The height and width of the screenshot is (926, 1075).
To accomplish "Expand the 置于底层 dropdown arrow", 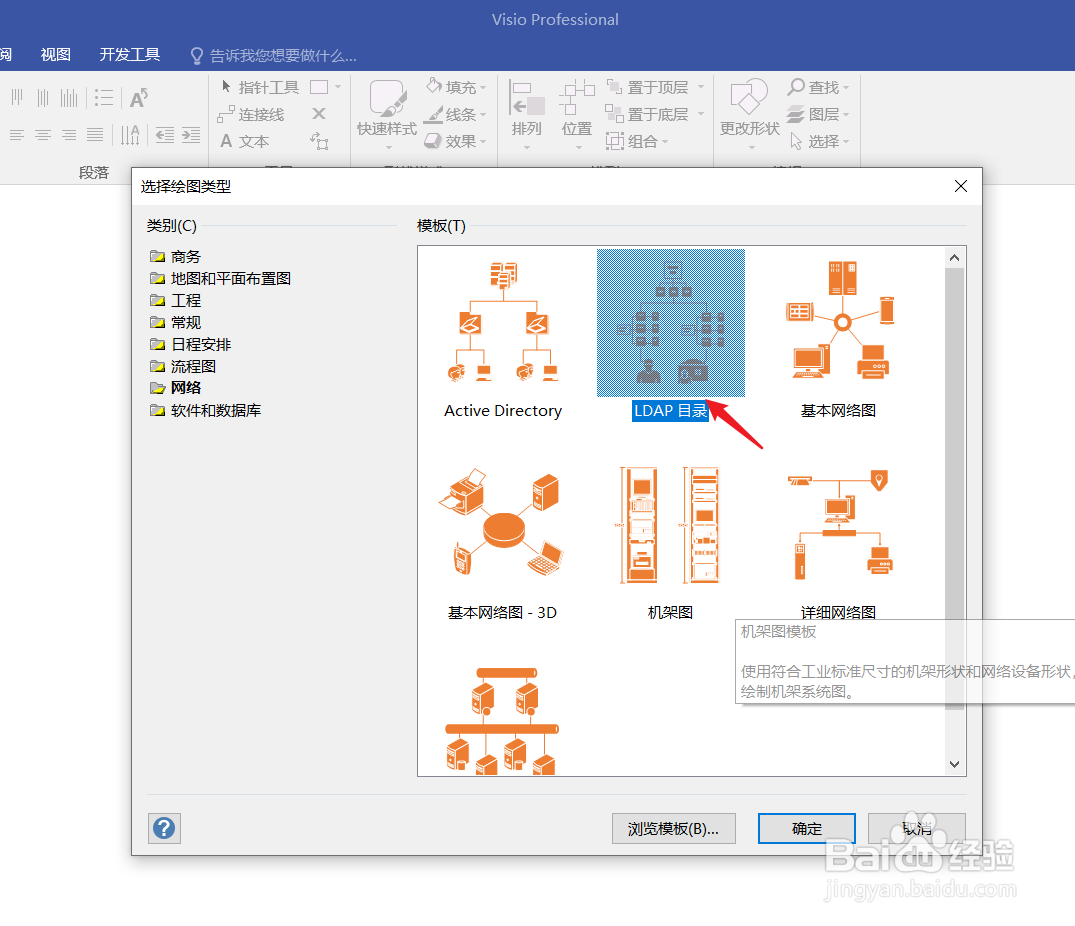I will (x=701, y=114).
